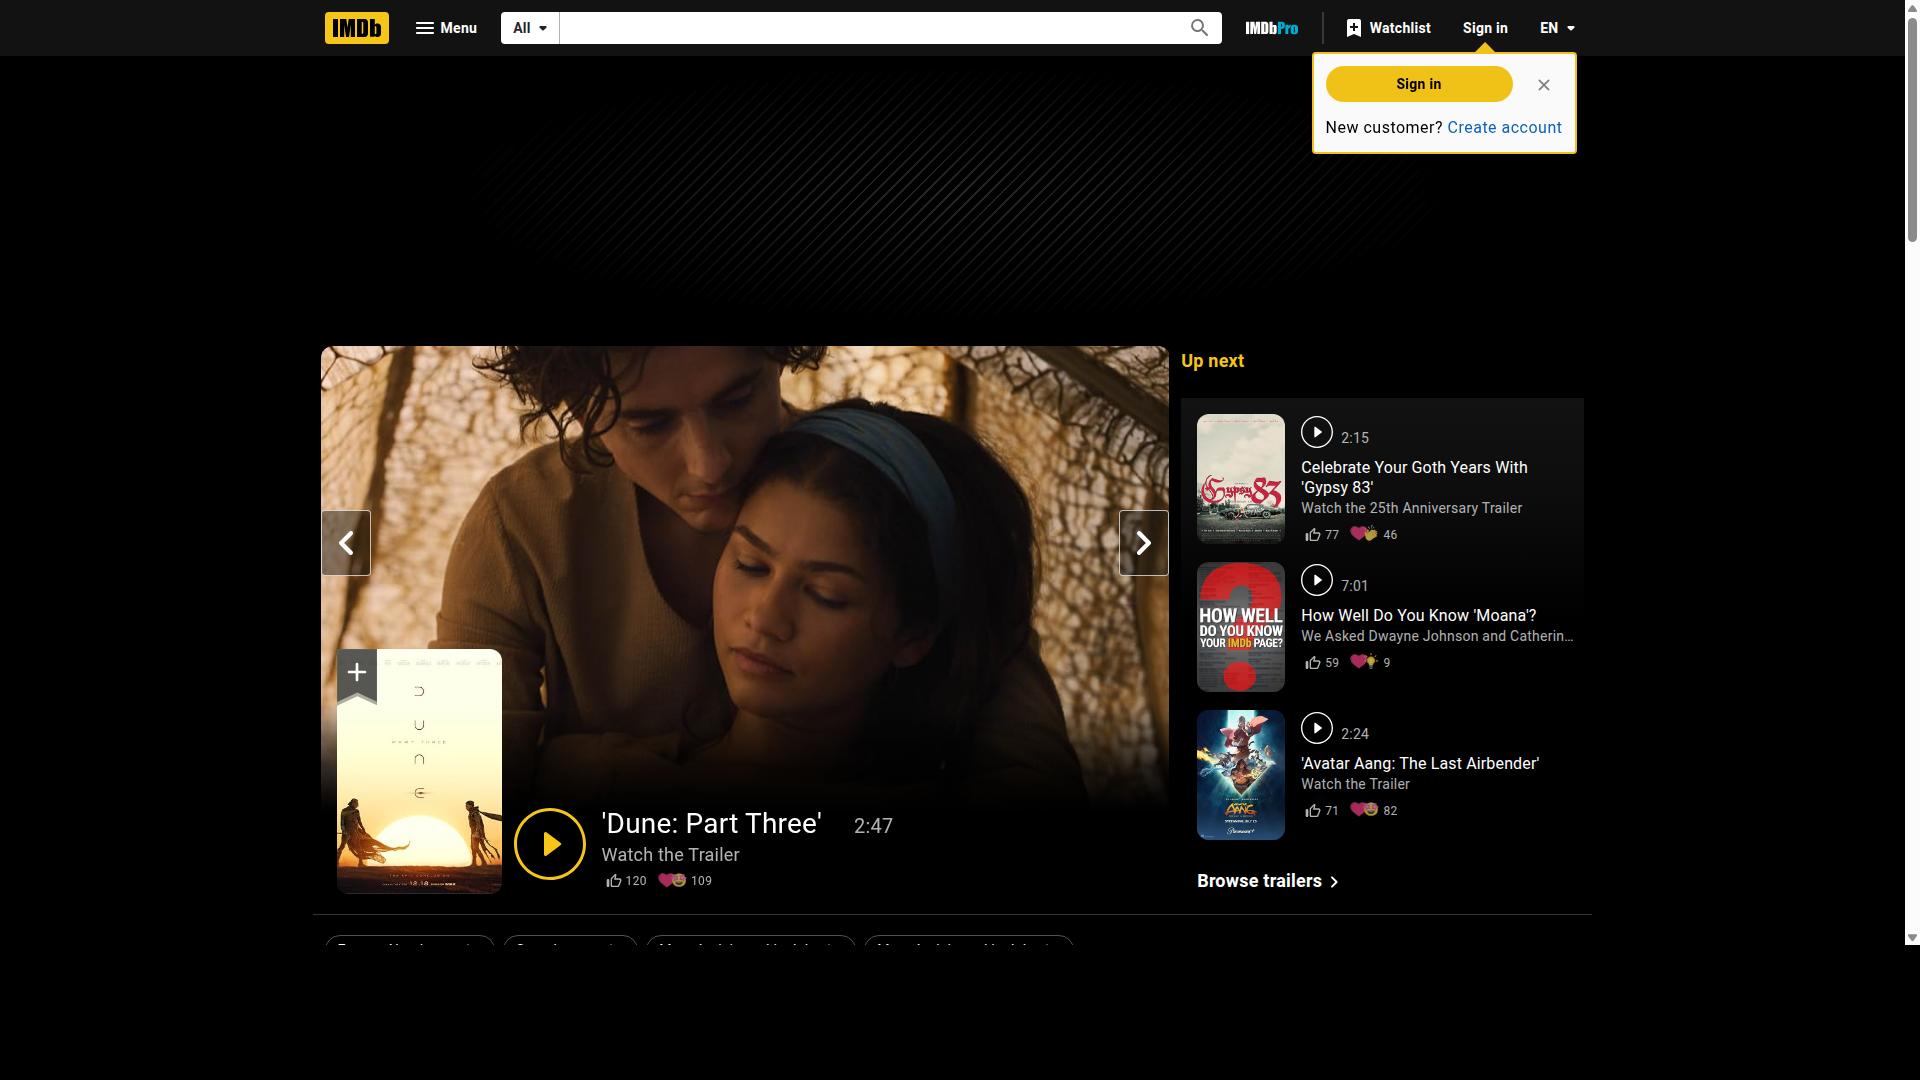Click the yellow Sign in button in popup
The width and height of the screenshot is (1920, 1080).
[x=1418, y=84]
